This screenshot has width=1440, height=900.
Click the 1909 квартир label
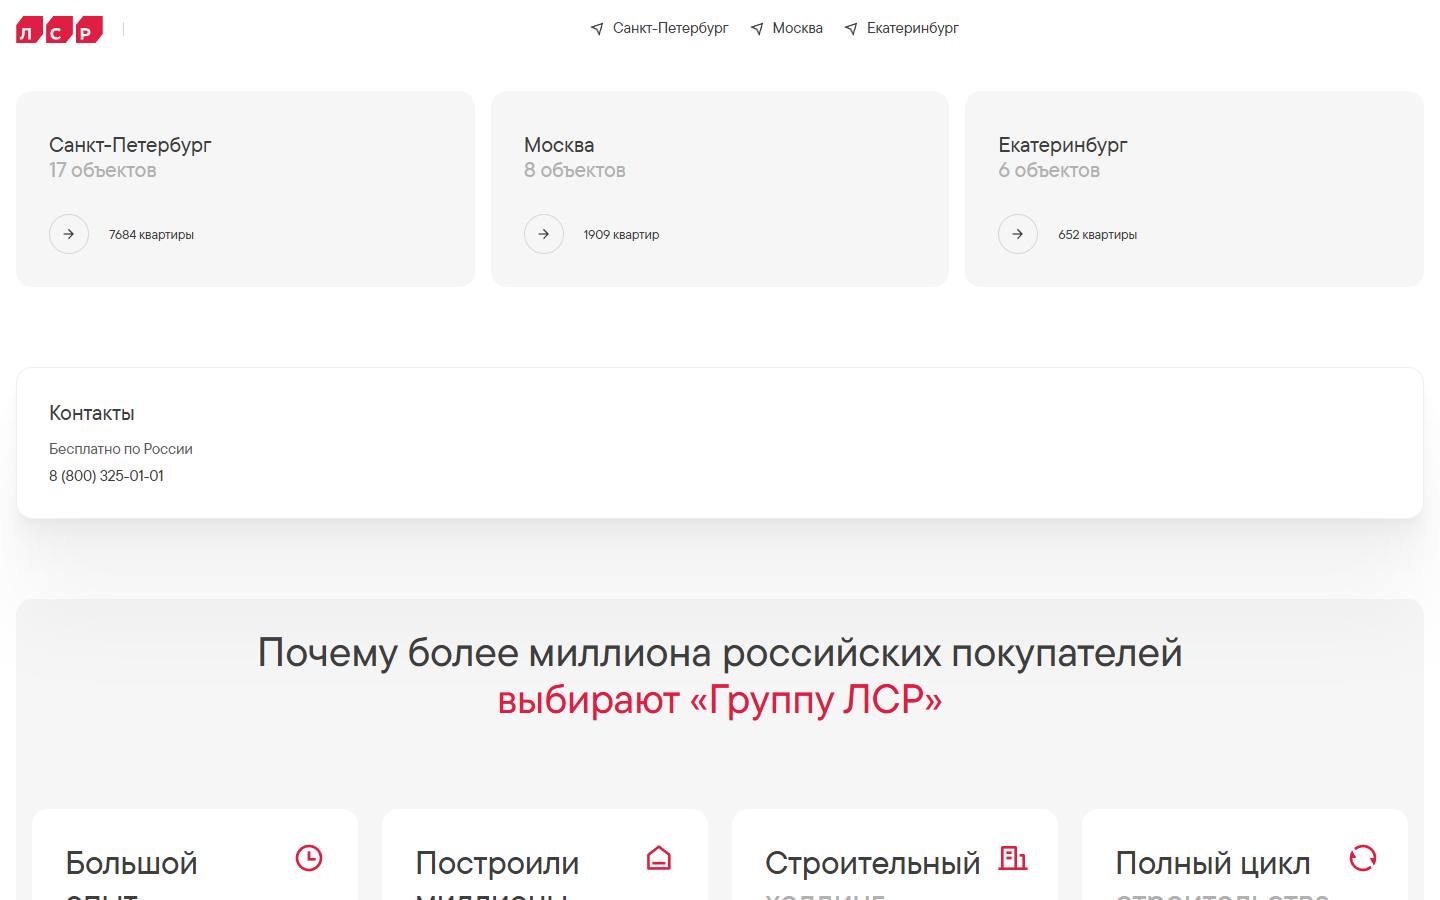pyautogui.click(x=621, y=235)
